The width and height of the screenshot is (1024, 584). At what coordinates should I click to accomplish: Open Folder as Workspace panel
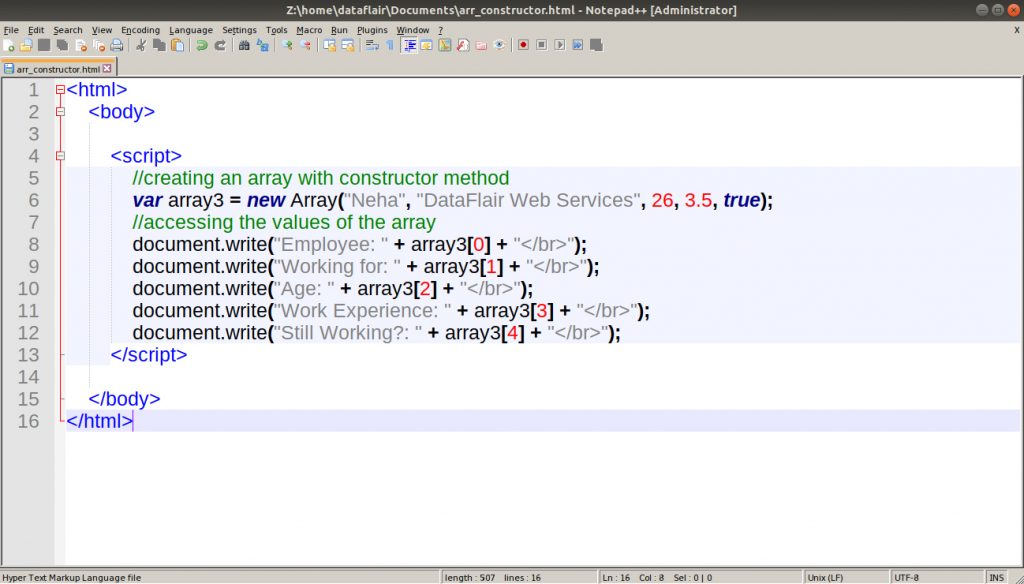click(481, 45)
